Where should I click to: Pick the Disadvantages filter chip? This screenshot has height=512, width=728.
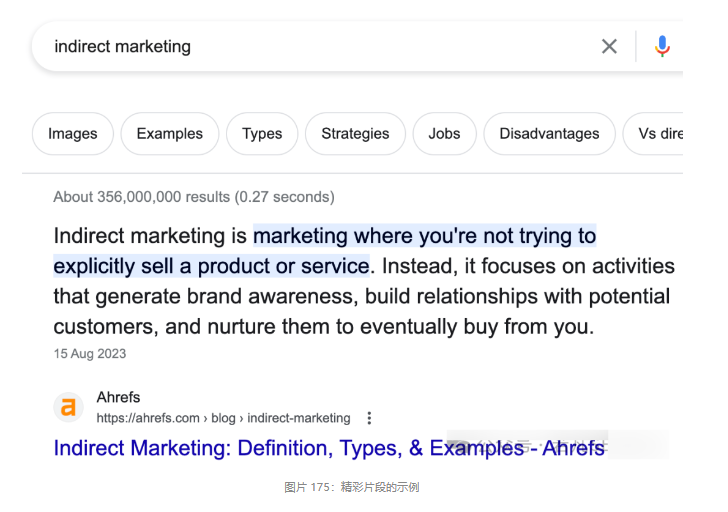(549, 134)
